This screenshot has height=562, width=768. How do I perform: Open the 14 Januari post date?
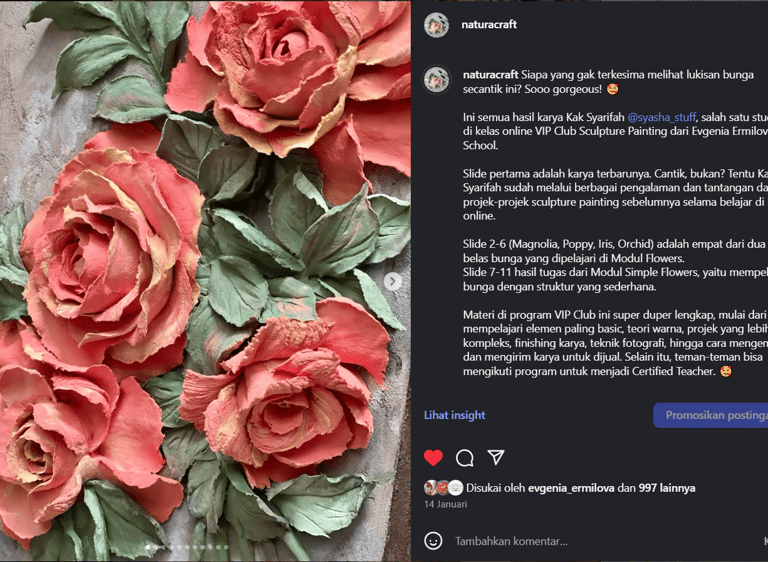click(446, 504)
